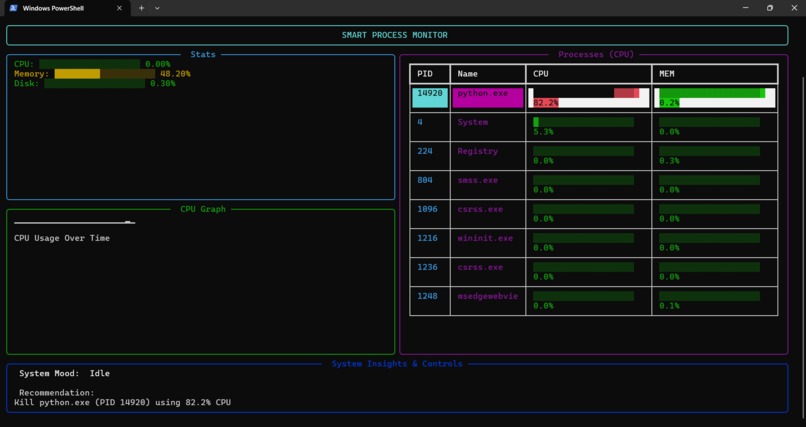Click the CPU usage bar in Stats
The height and width of the screenshot is (427, 806).
tap(89, 64)
